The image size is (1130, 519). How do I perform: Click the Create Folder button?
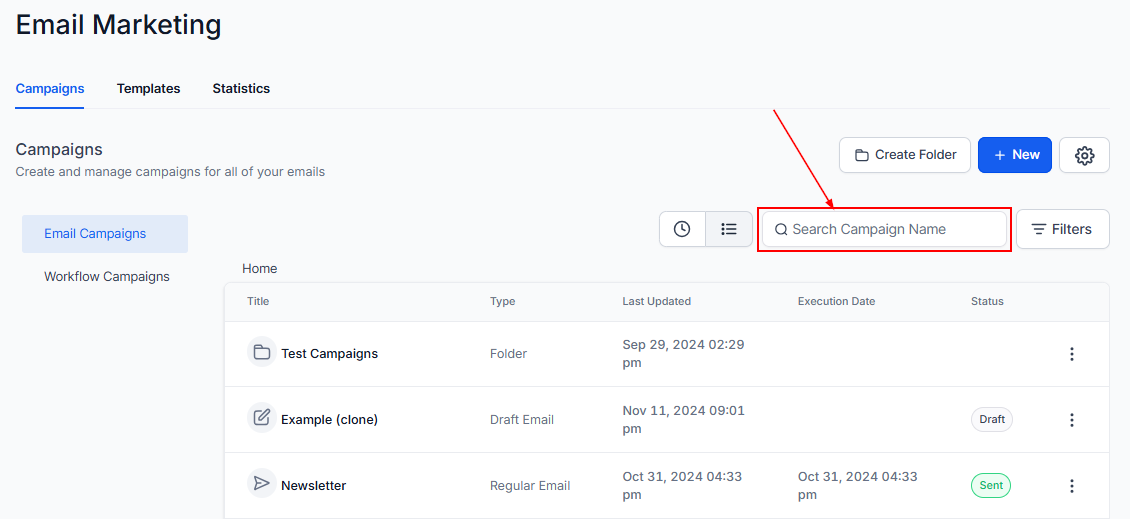tap(904, 155)
